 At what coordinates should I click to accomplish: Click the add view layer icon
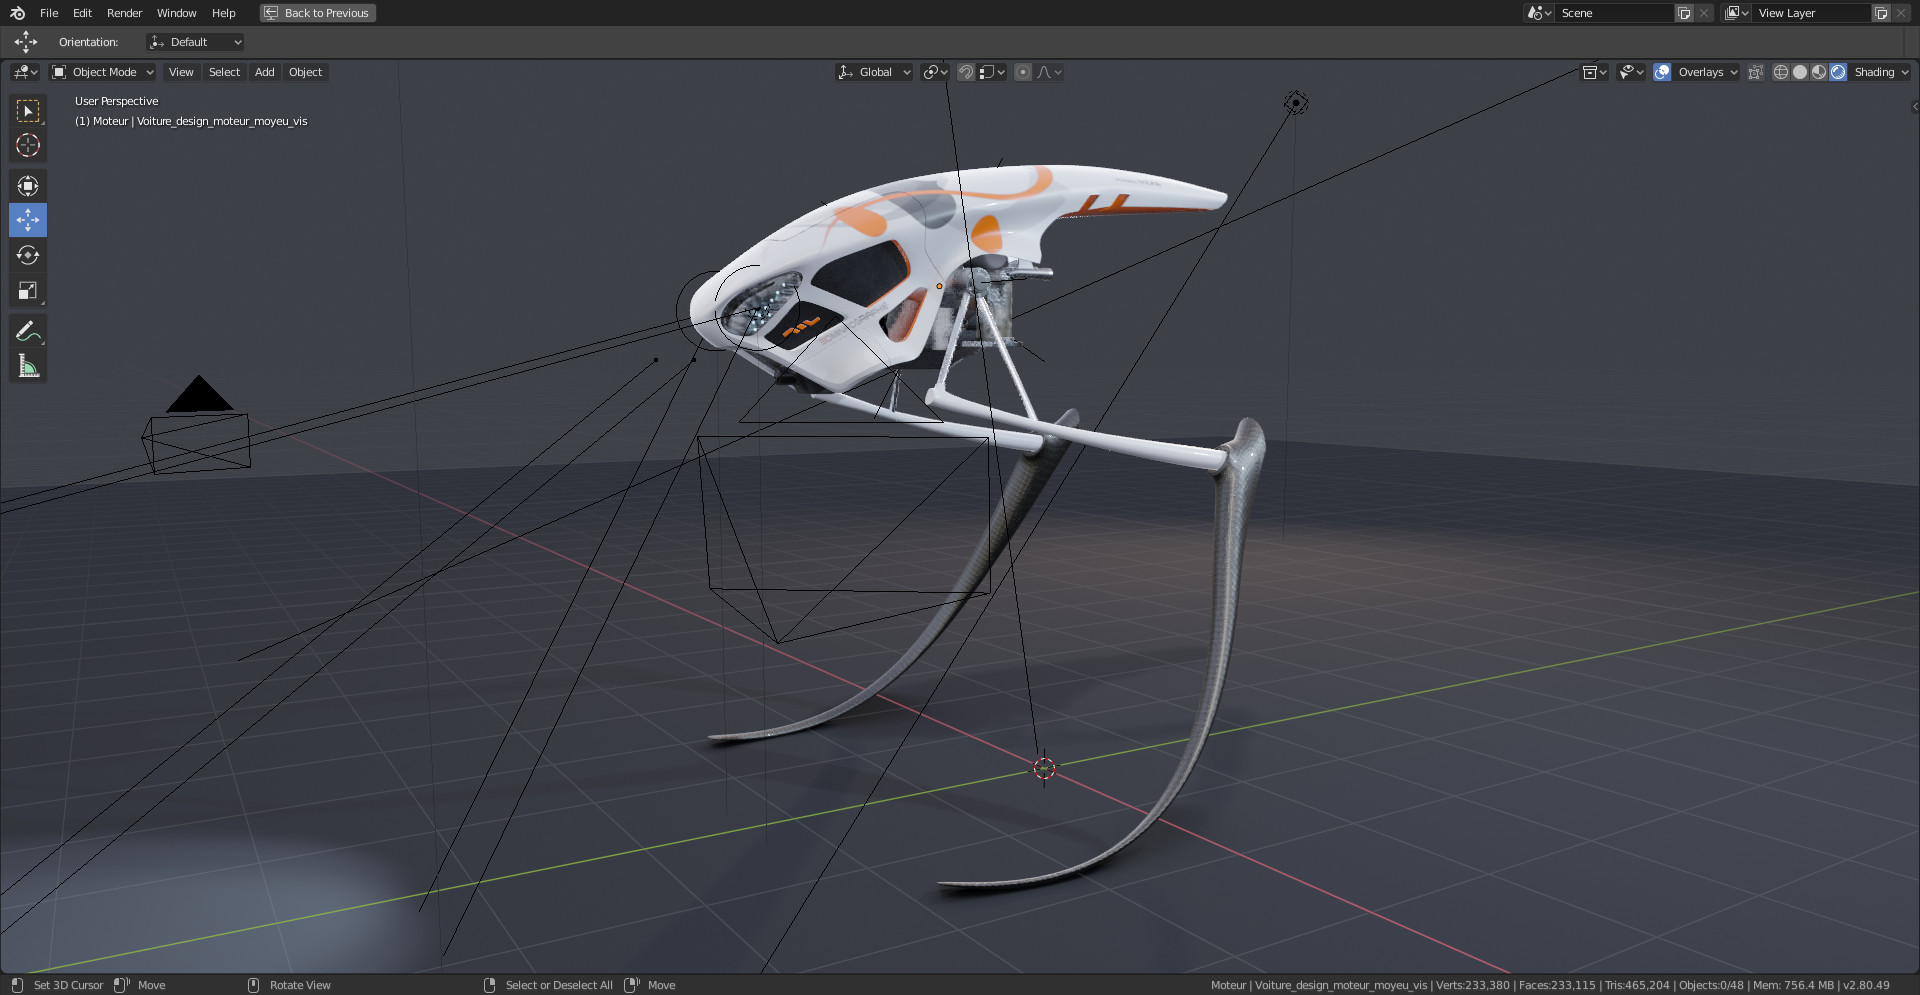pyautogui.click(x=1881, y=13)
